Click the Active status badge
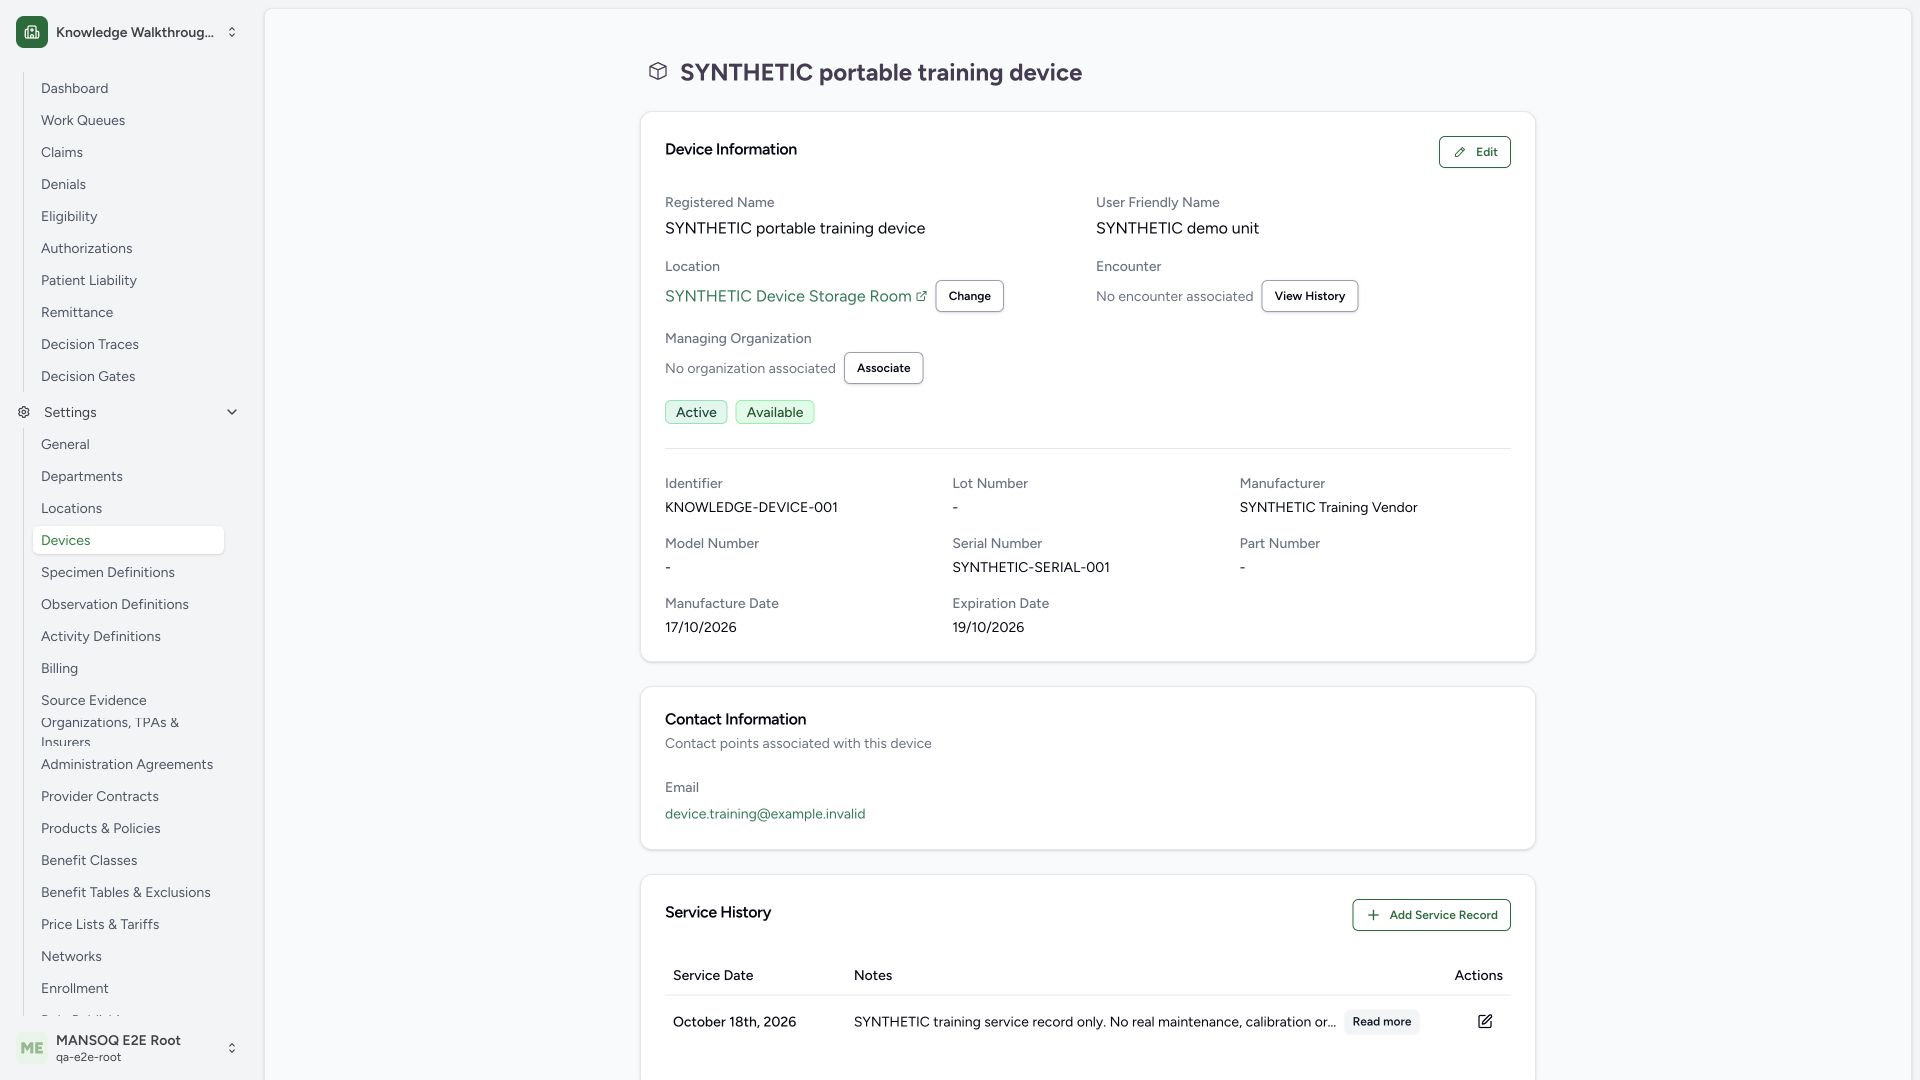Viewport: 1920px width, 1080px height. coord(696,412)
